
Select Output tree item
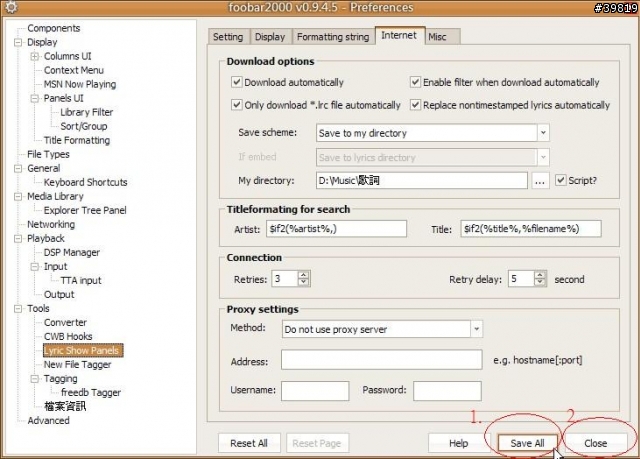point(59,295)
